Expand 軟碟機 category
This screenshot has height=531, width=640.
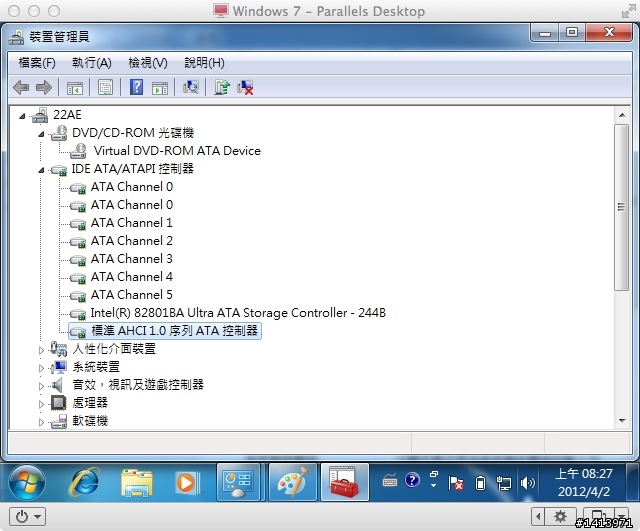(x=41, y=422)
